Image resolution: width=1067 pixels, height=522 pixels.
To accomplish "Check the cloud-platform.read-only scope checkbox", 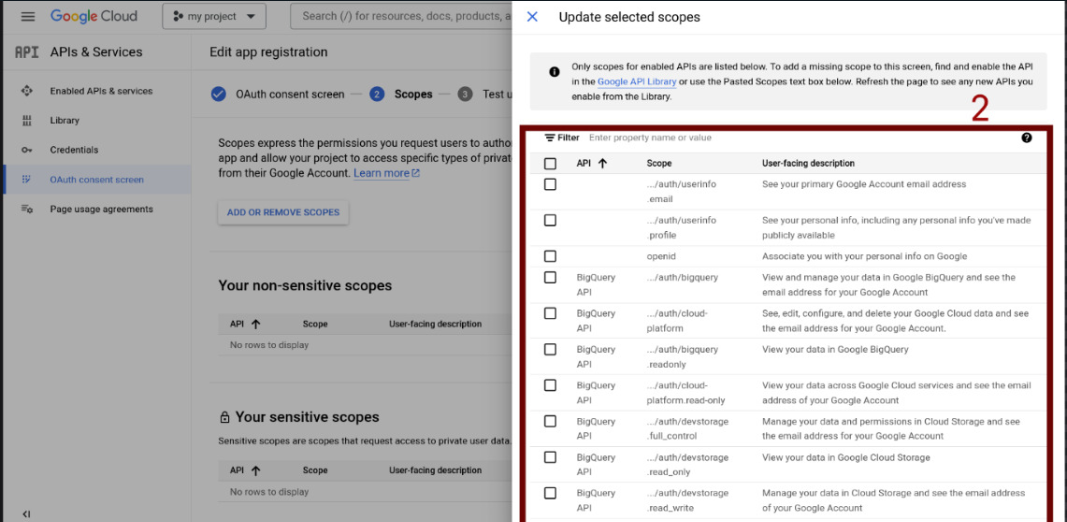I will [551, 385].
